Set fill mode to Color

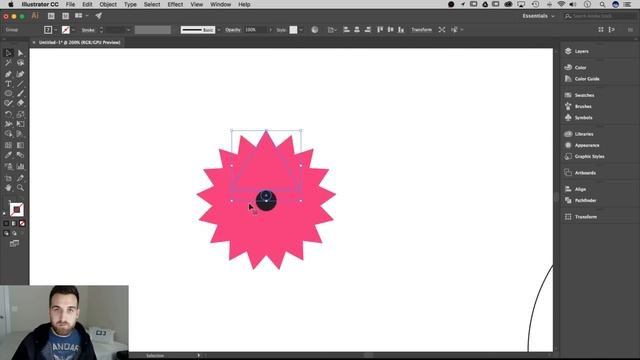[6, 223]
